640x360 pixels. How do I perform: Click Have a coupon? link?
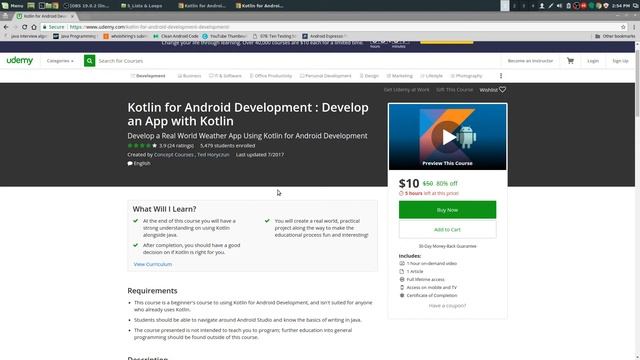tap(447, 306)
